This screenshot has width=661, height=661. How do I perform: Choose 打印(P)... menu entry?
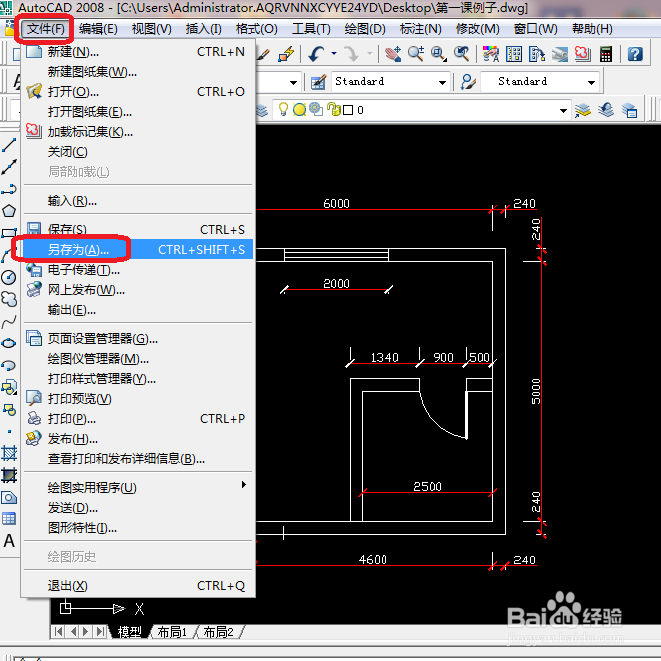point(138,419)
